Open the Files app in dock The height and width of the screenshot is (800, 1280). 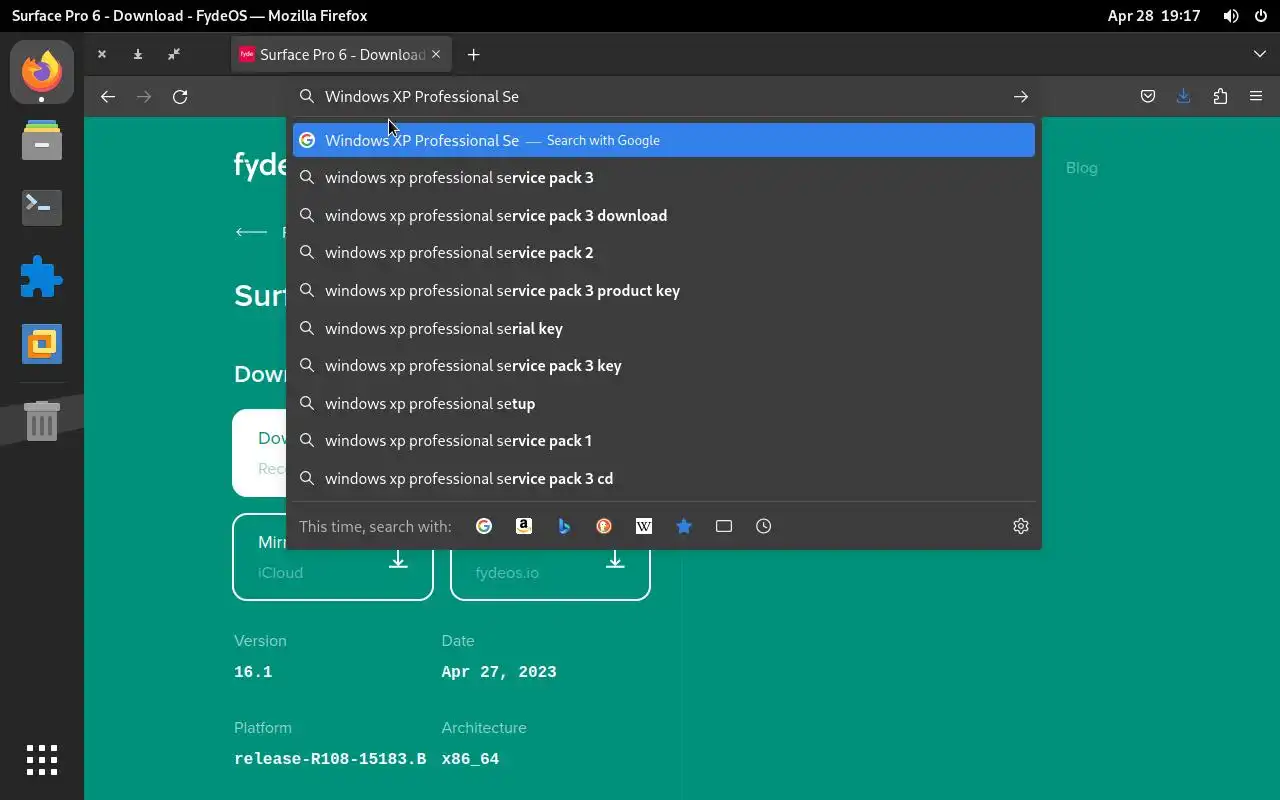click(x=42, y=140)
